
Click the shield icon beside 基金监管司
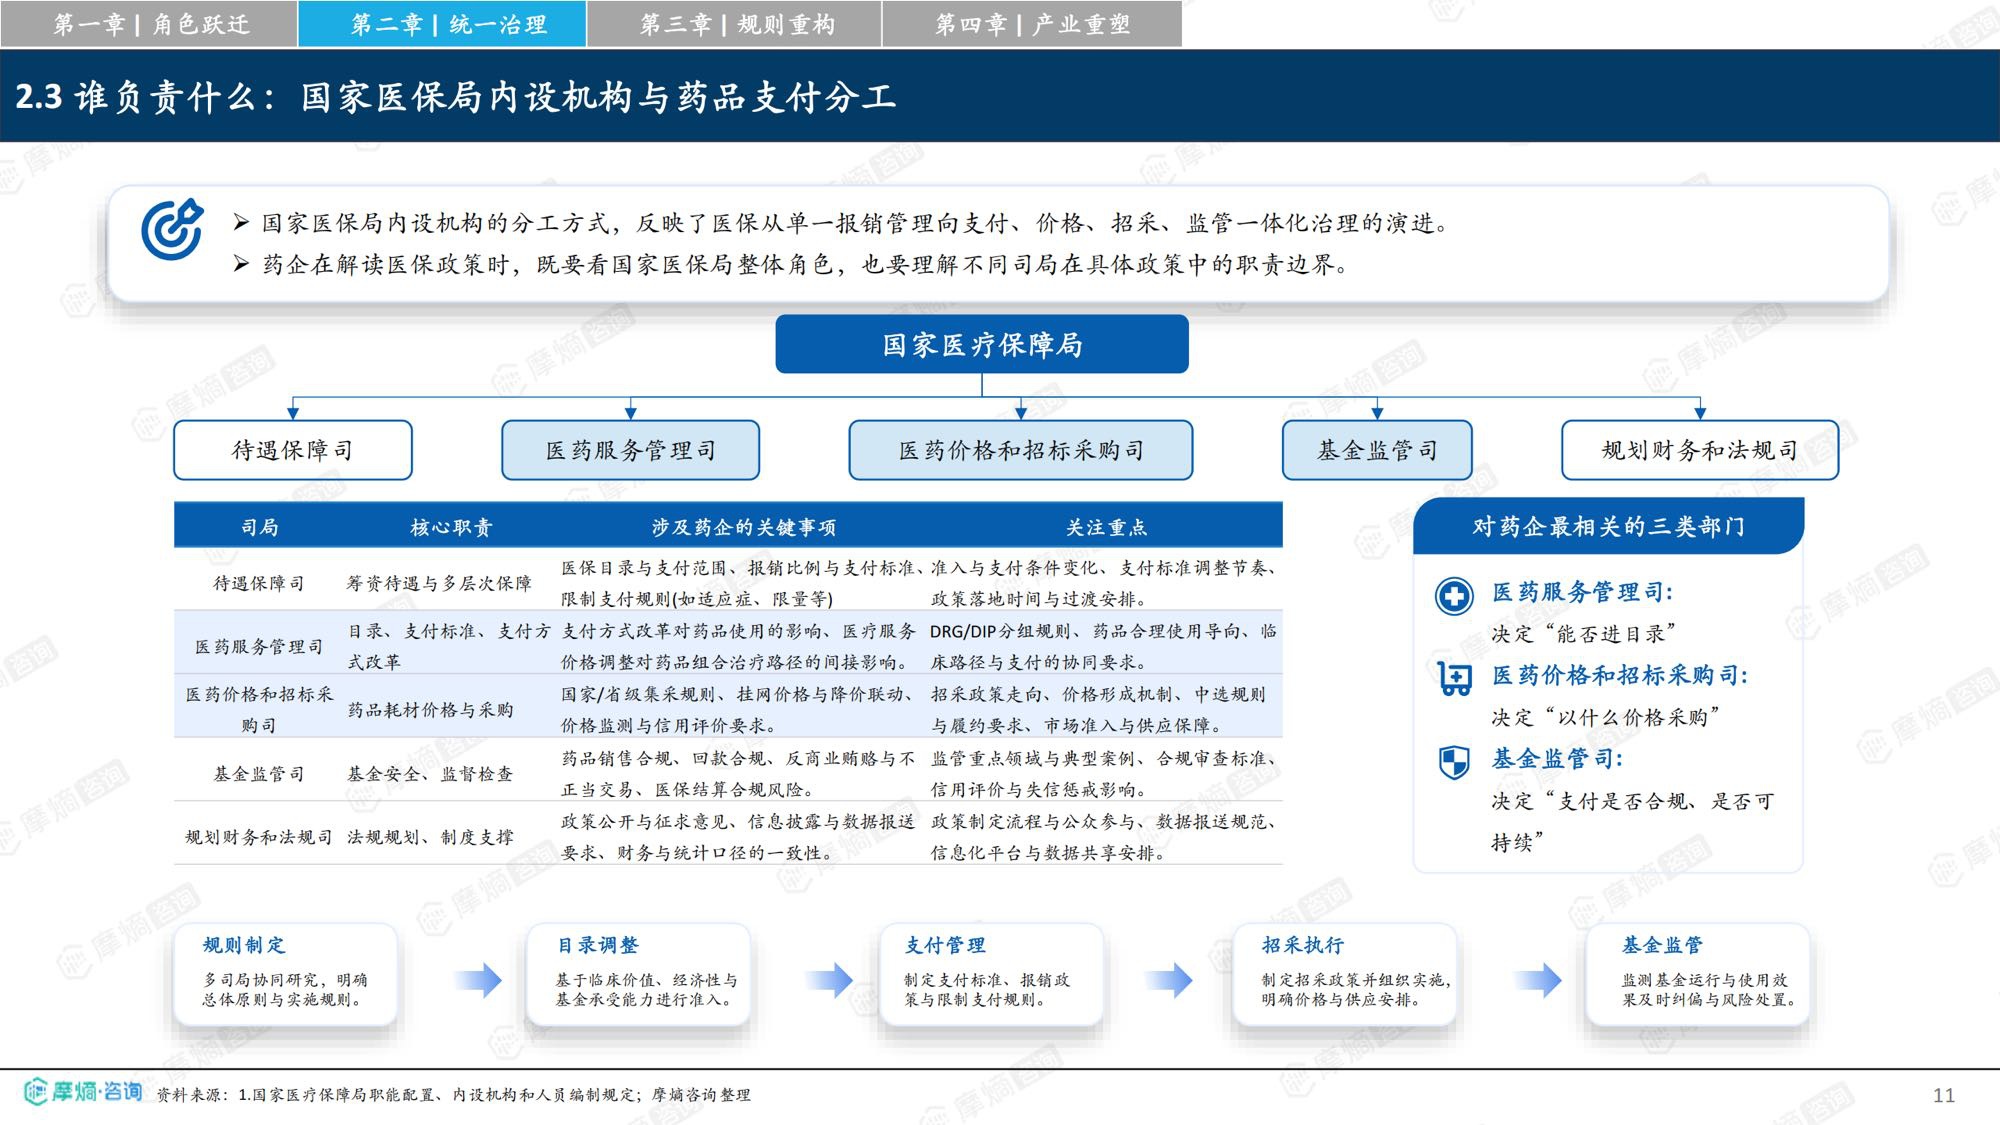tap(1454, 762)
